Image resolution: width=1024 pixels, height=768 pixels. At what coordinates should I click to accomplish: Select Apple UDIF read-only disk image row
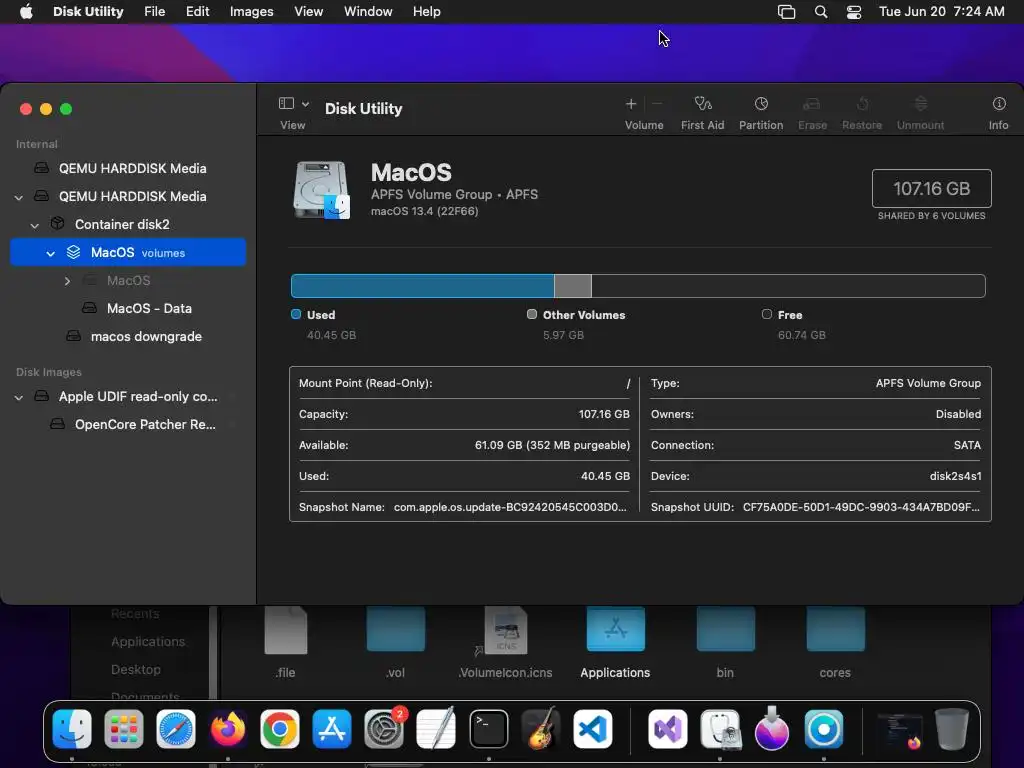click(128, 396)
